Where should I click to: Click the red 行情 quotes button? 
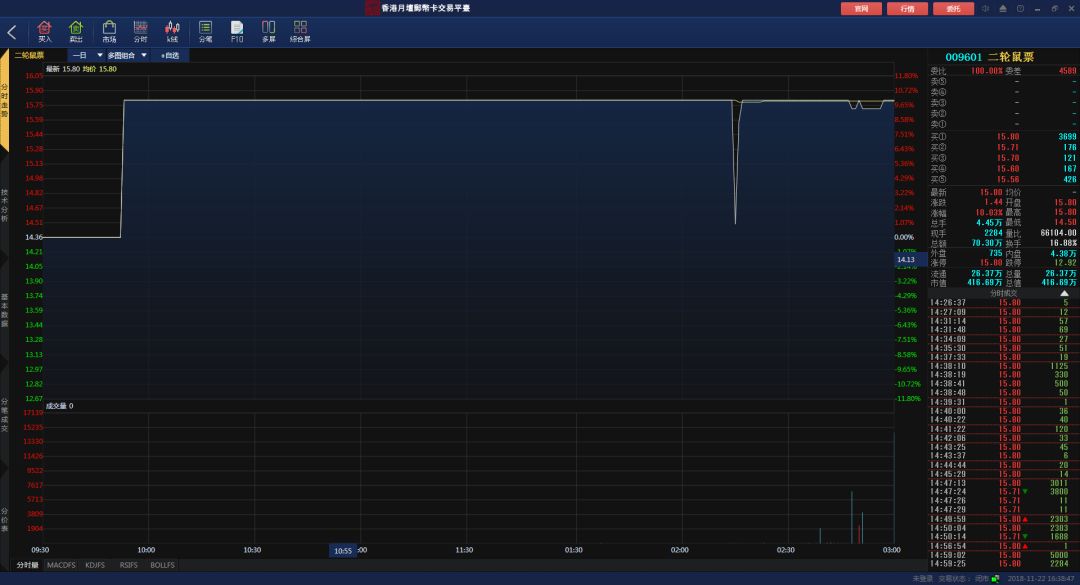[x=907, y=8]
